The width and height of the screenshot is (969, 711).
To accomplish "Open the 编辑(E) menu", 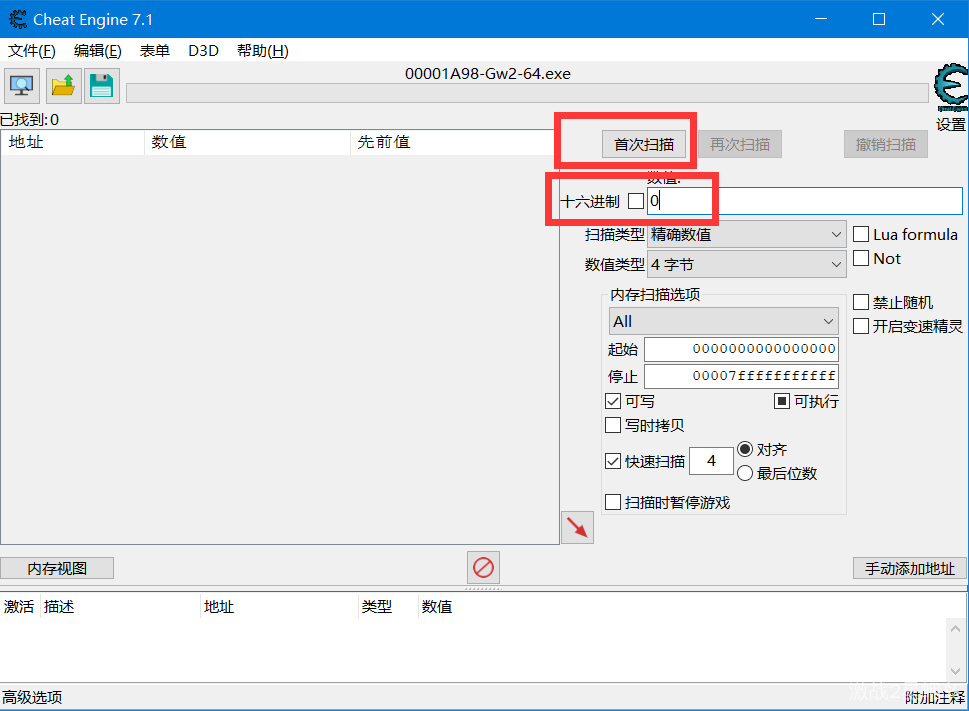I will click(x=98, y=51).
